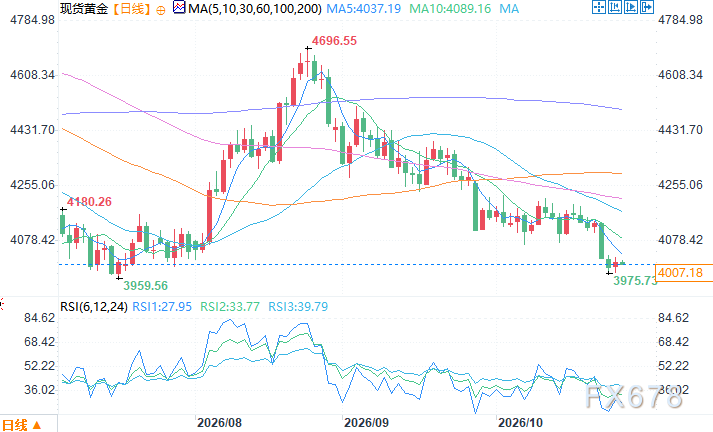
Task: Open MA(5,10,30,60,100,200) parameter settings
Action: click(x=255, y=8)
